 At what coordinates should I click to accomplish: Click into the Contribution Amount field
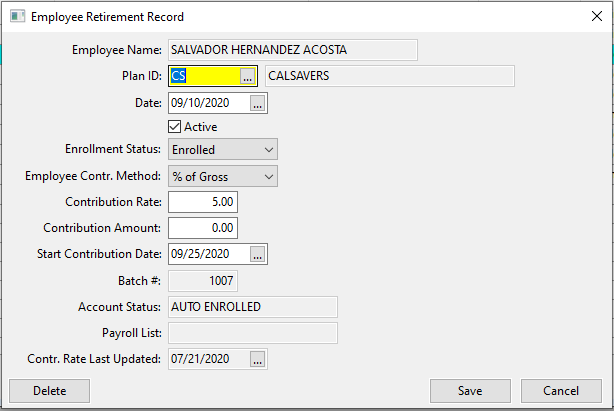(x=203, y=229)
